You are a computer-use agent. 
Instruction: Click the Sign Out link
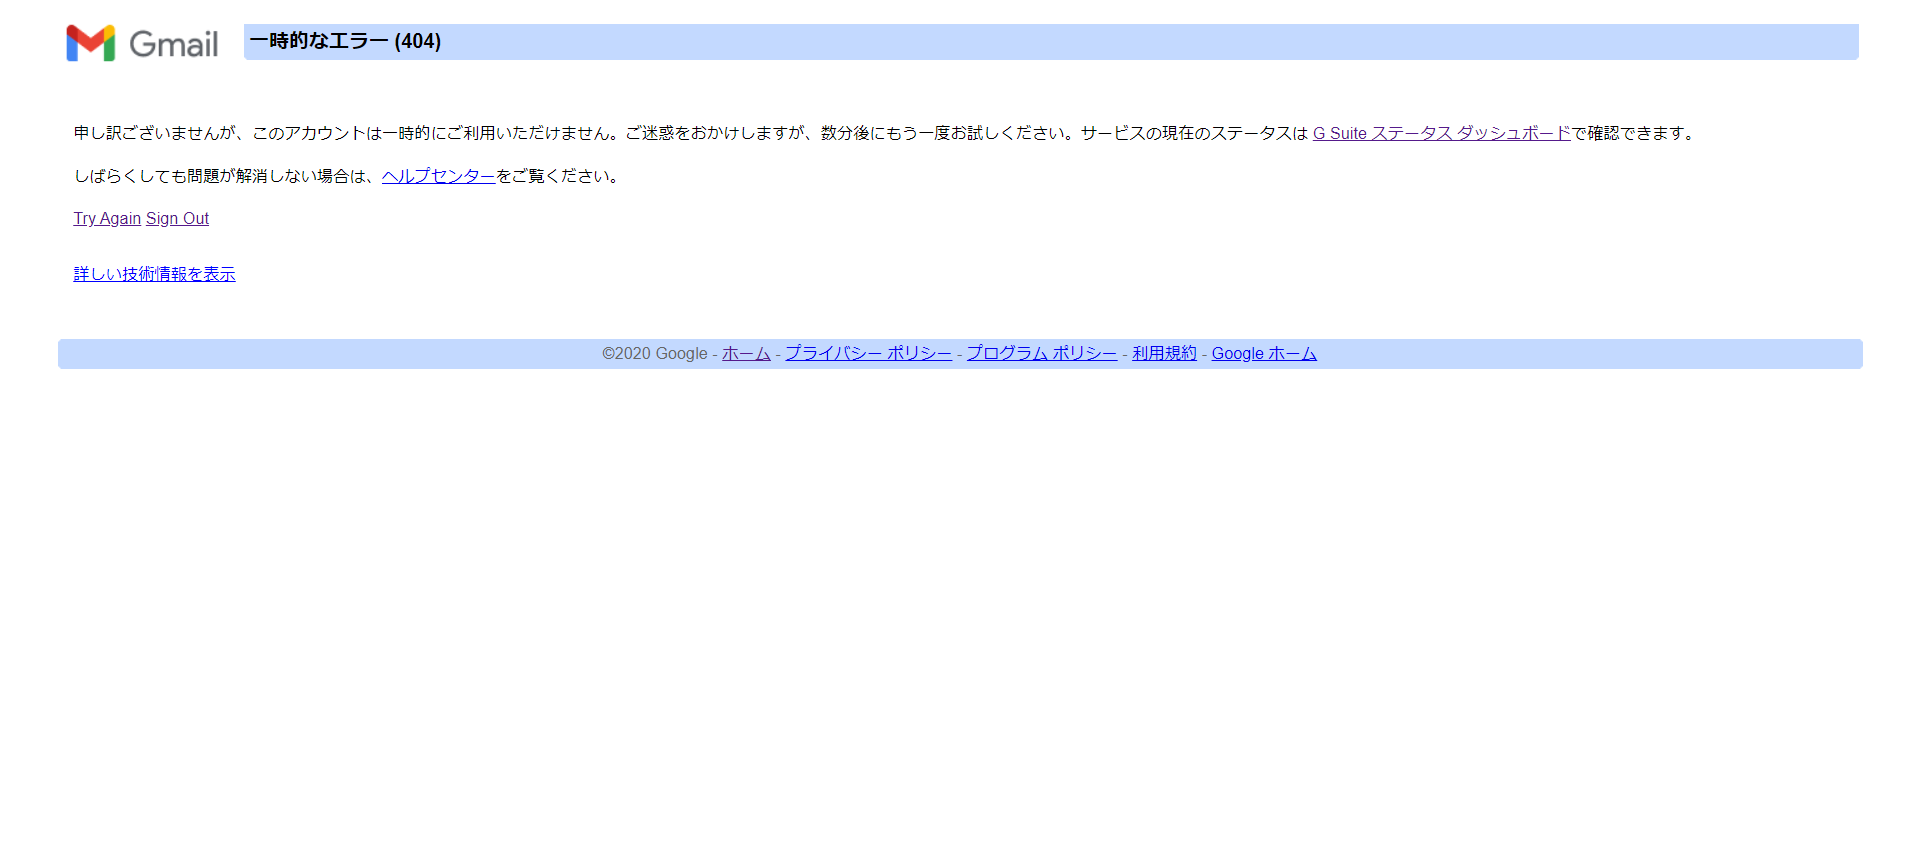tap(177, 218)
